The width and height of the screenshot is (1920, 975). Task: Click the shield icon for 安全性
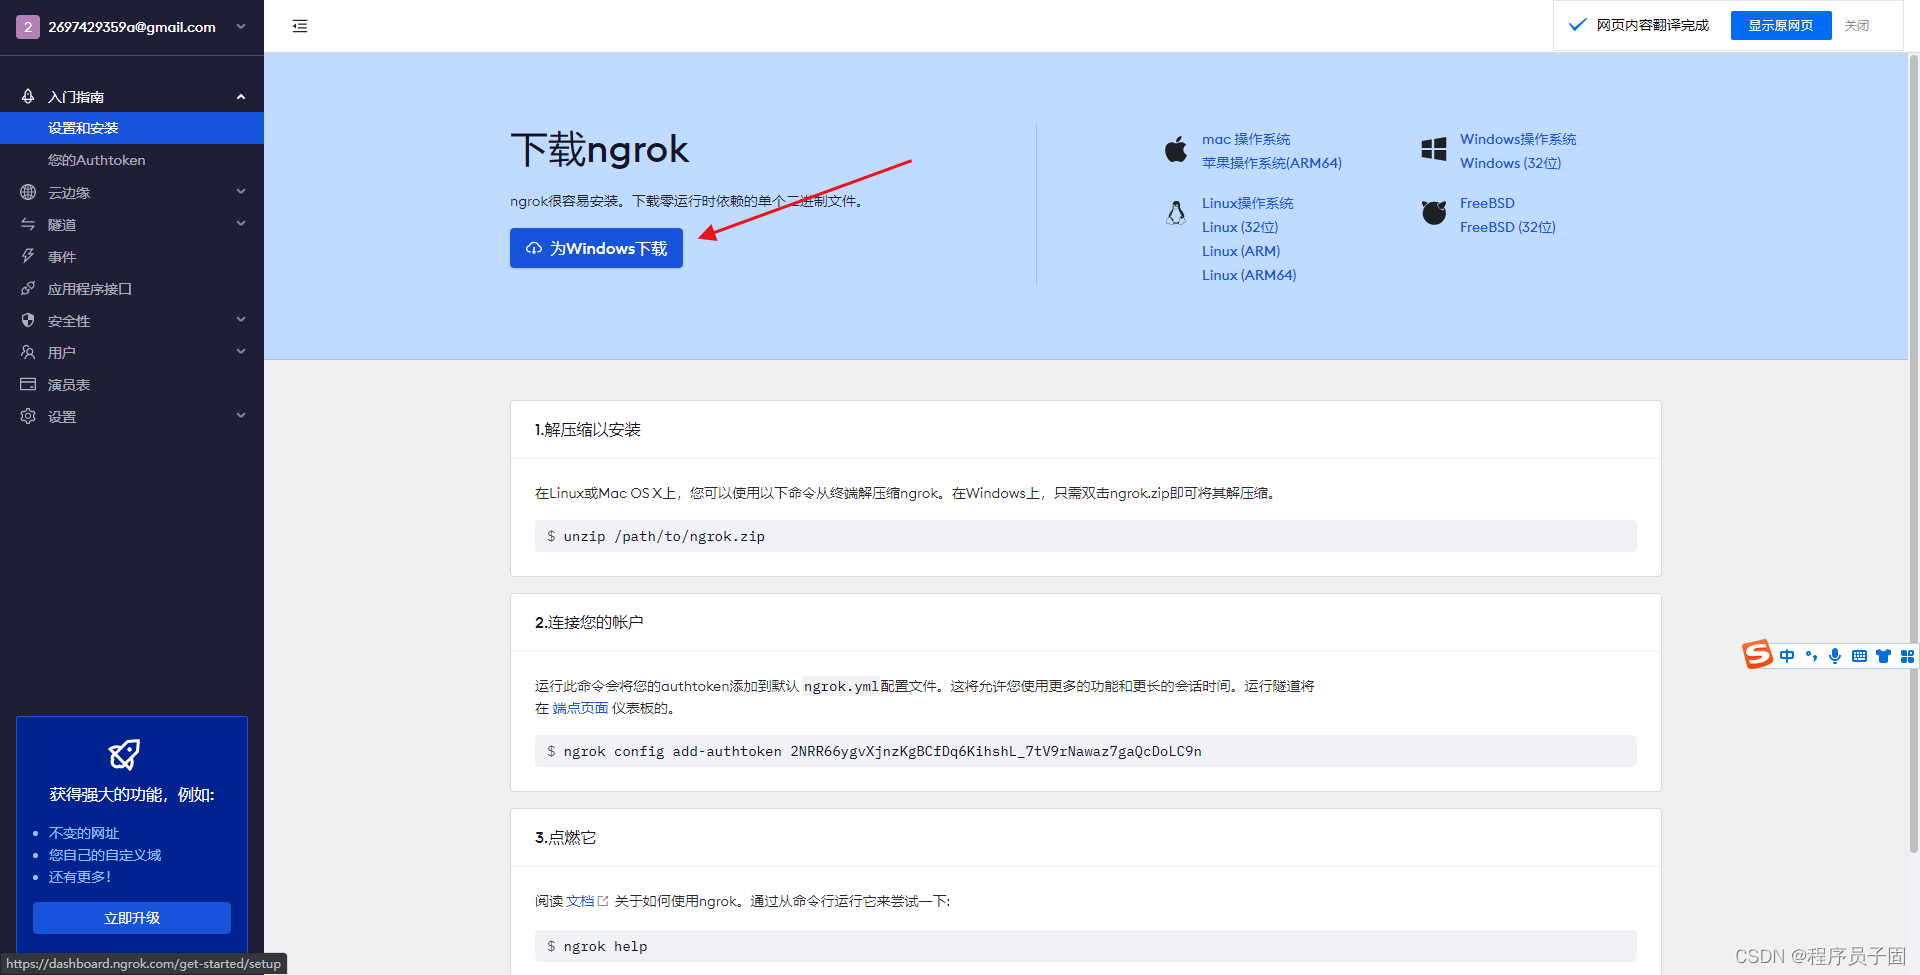28,320
